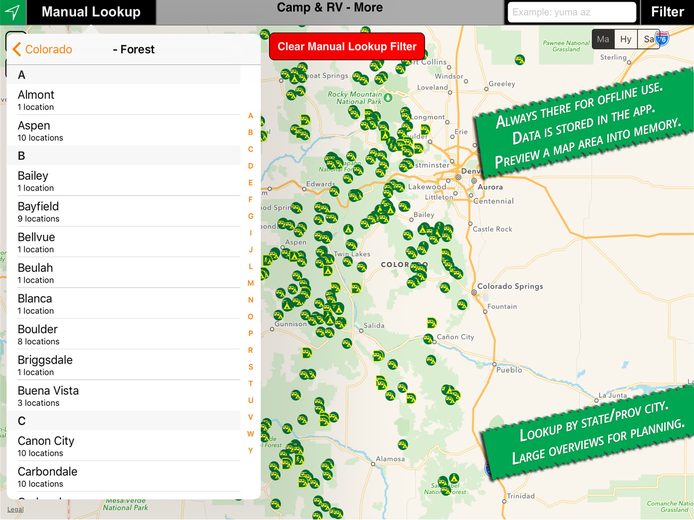This screenshot has height=520, width=694.
Task: Select Bailey in the city list
Action: tap(124, 181)
